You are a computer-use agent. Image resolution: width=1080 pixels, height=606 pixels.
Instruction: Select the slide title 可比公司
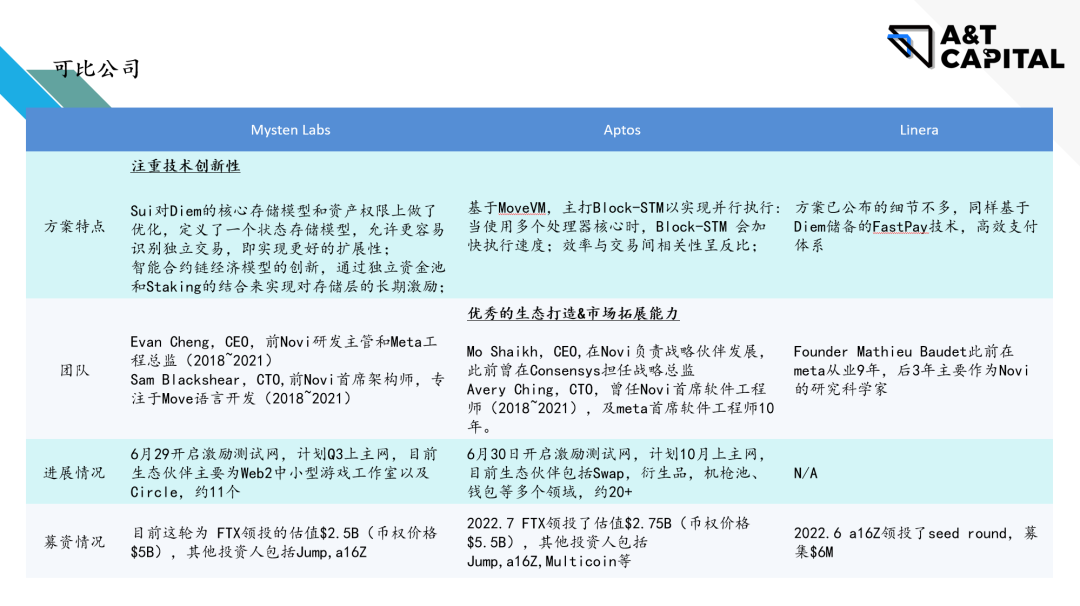click(96, 69)
